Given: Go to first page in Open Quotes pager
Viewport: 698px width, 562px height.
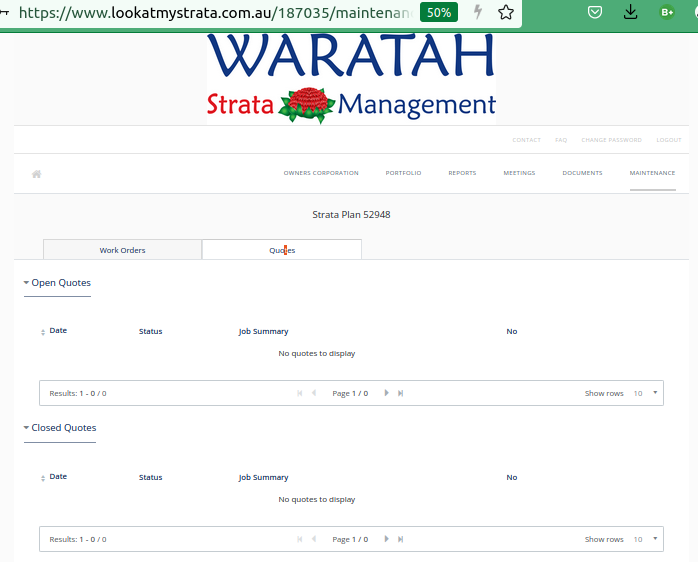Looking at the screenshot, I should [300, 393].
